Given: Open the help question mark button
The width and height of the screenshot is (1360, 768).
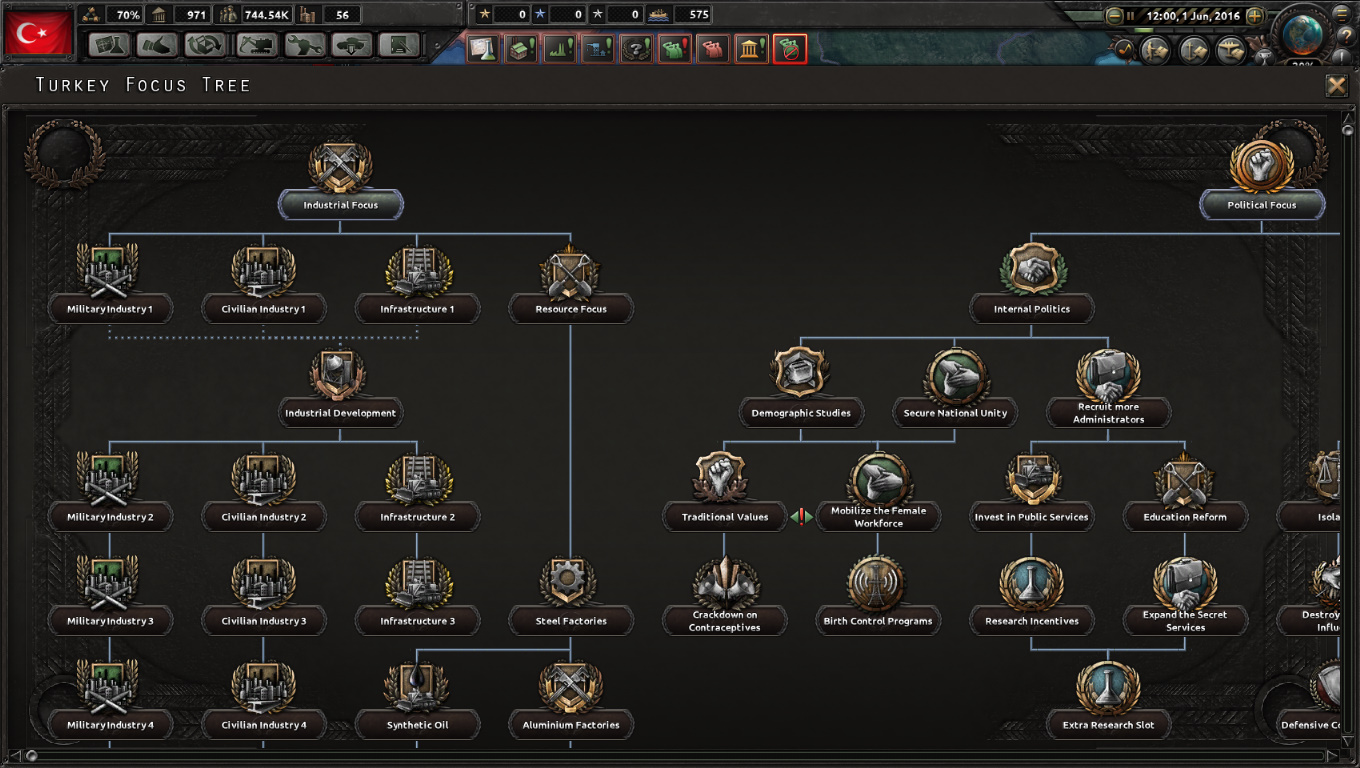Looking at the screenshot, I should pos(1345,37).
